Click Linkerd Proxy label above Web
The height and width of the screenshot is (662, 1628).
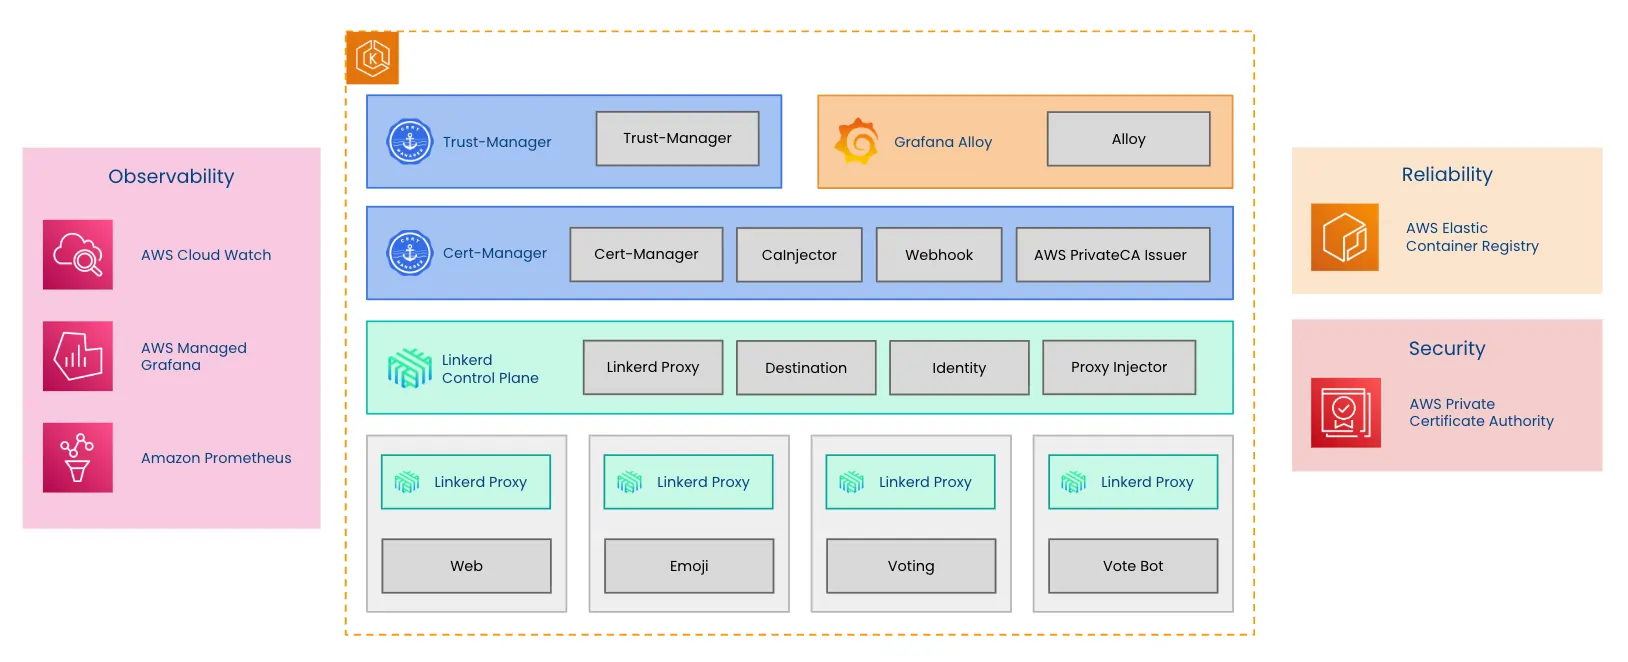coord(480,482)
